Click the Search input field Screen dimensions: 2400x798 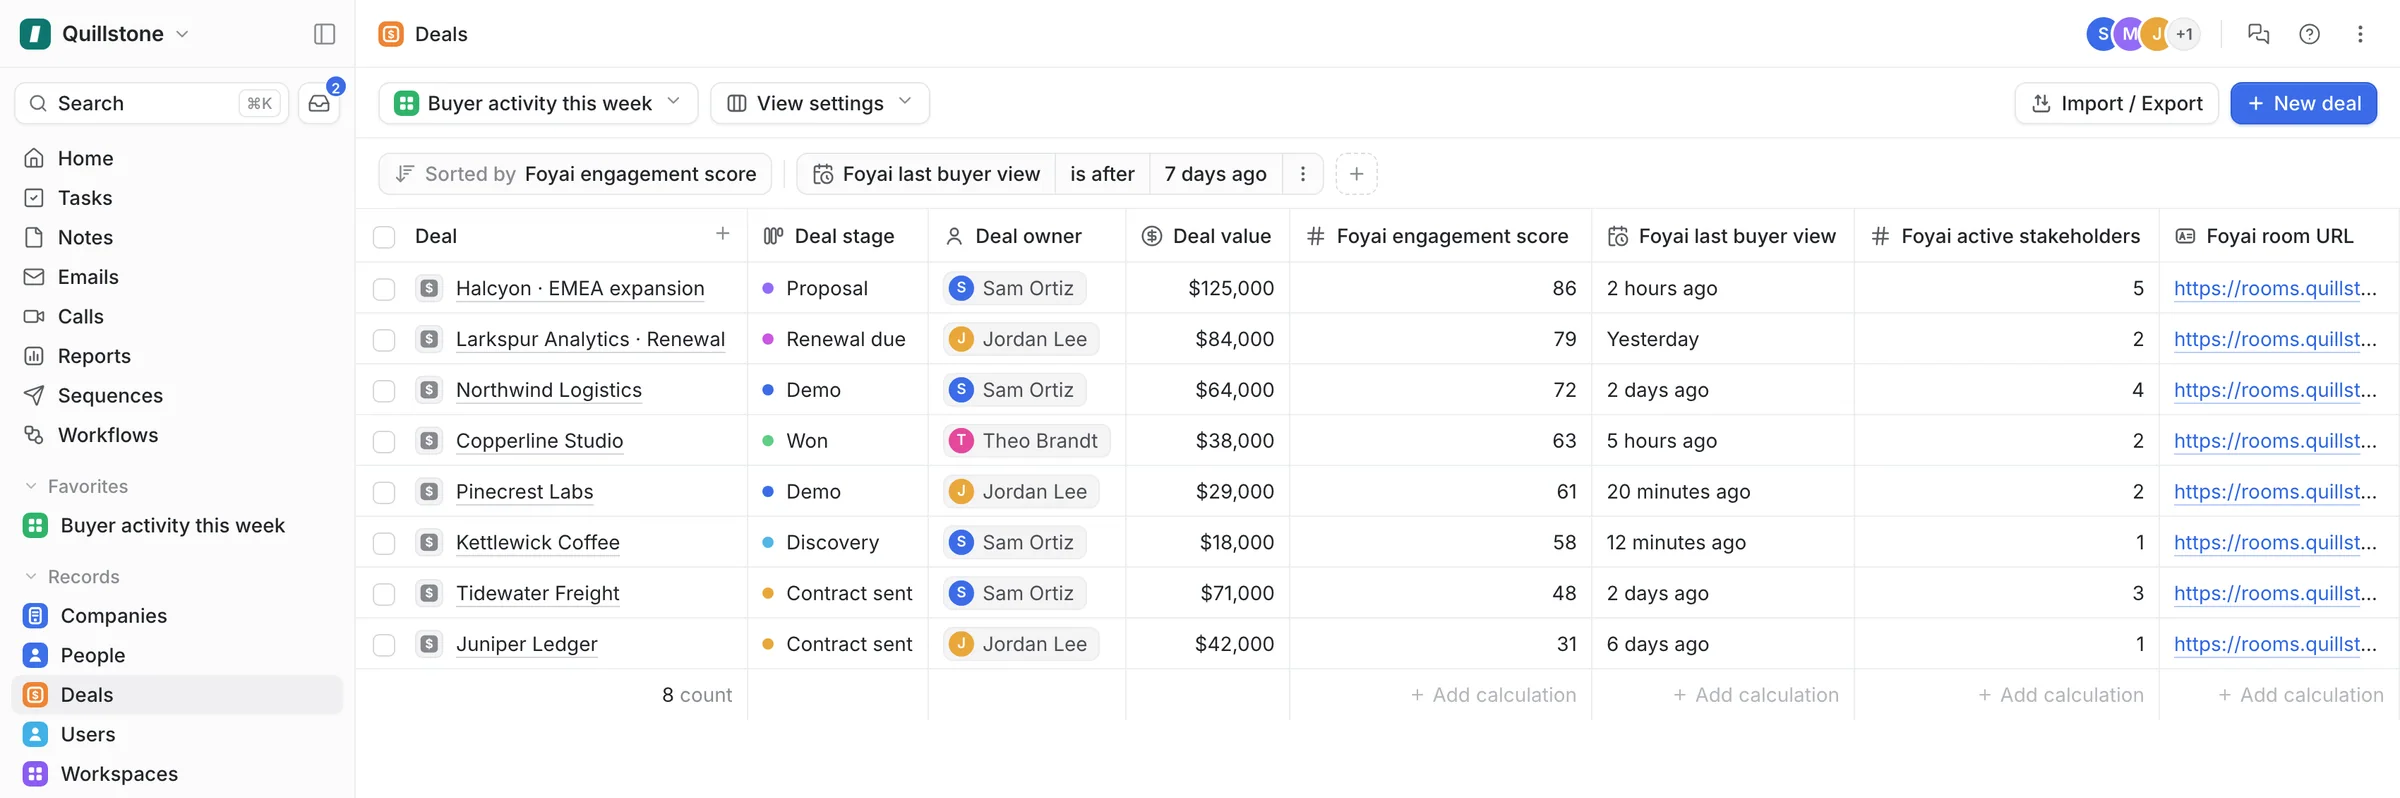(152, 104)
